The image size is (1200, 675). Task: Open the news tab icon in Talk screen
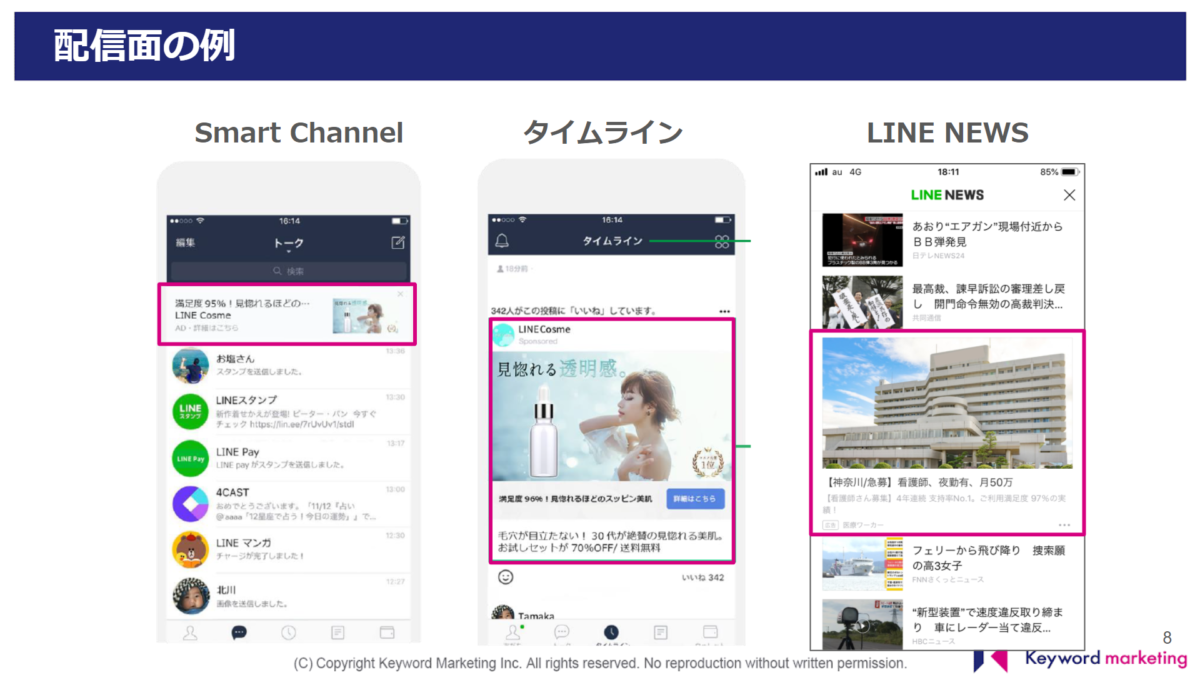[x=338, y=633]
